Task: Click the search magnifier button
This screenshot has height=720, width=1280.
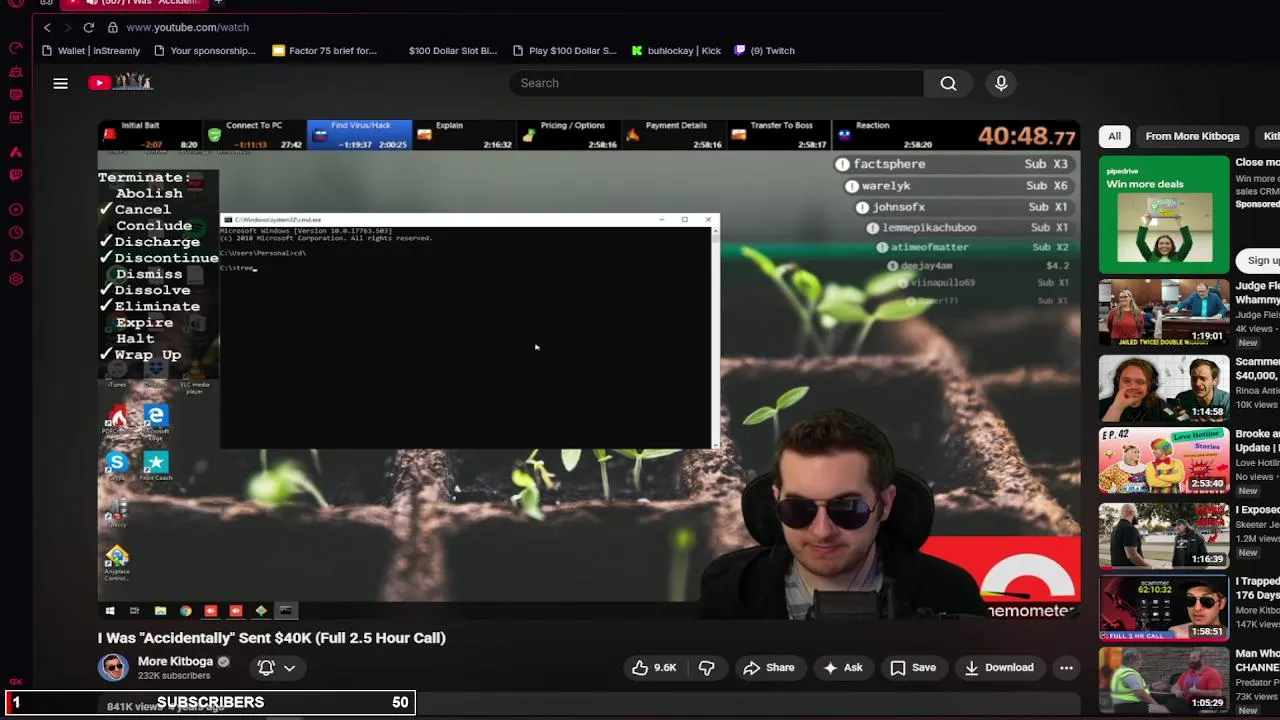Action: (948, 83)
